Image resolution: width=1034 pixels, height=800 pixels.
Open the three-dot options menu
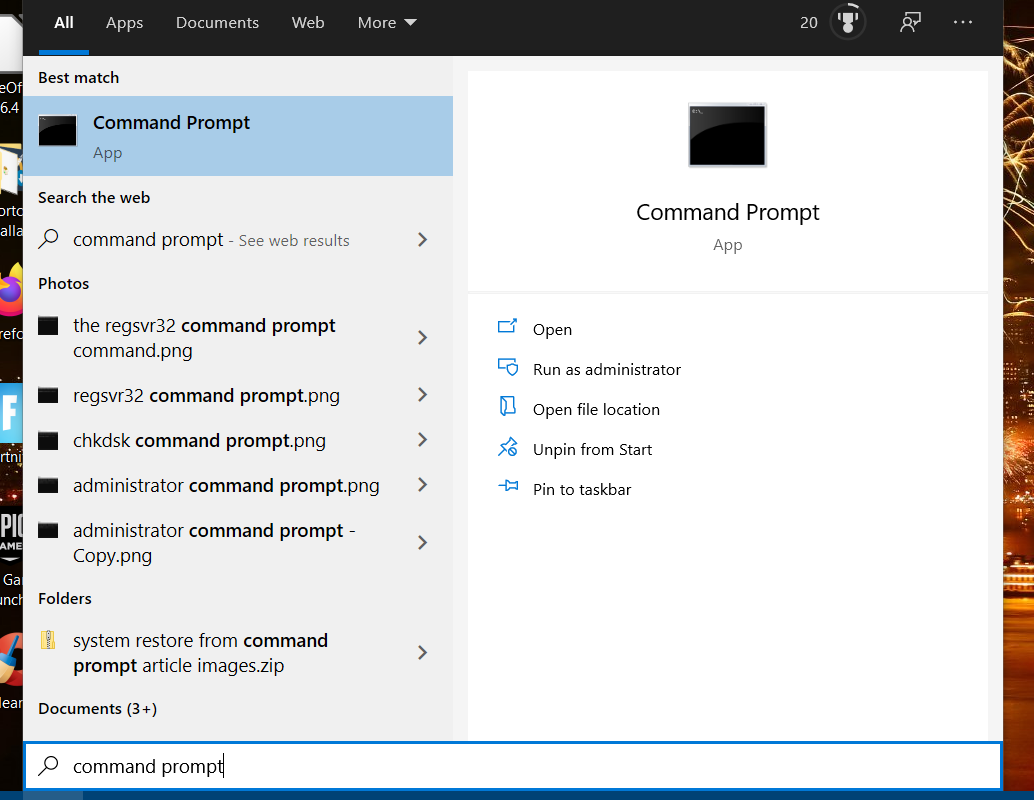pos(963,22)
